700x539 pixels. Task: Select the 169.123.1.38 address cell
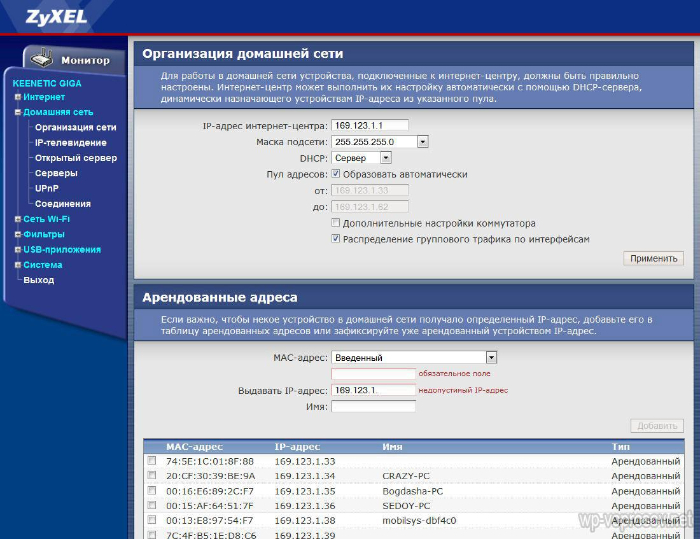tap(304, 521)
